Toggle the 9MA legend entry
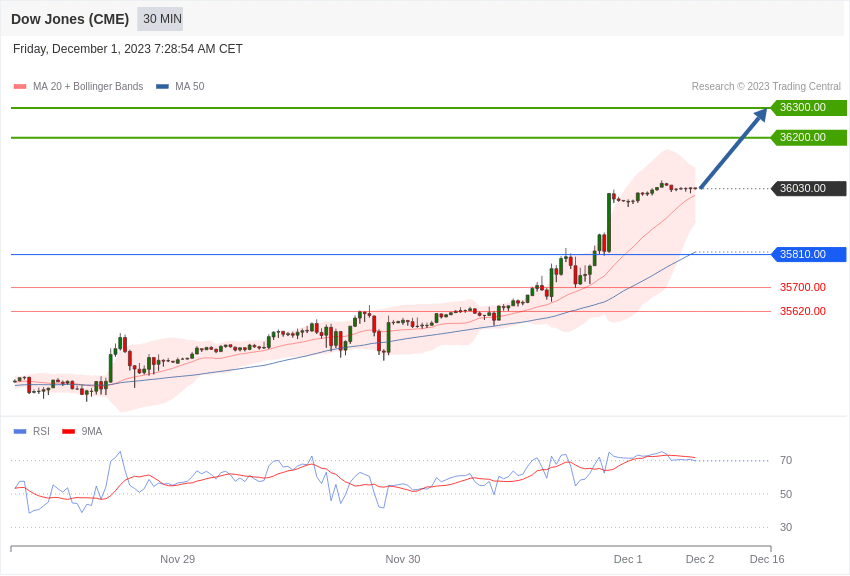850x576 pixels. point(92,432)
